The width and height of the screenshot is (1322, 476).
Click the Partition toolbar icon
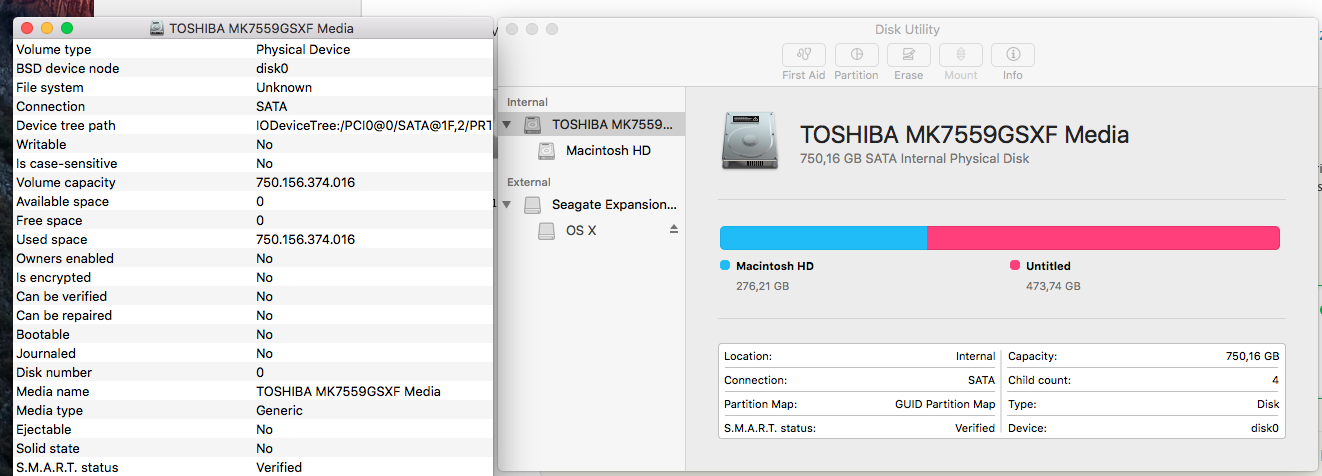856,55
